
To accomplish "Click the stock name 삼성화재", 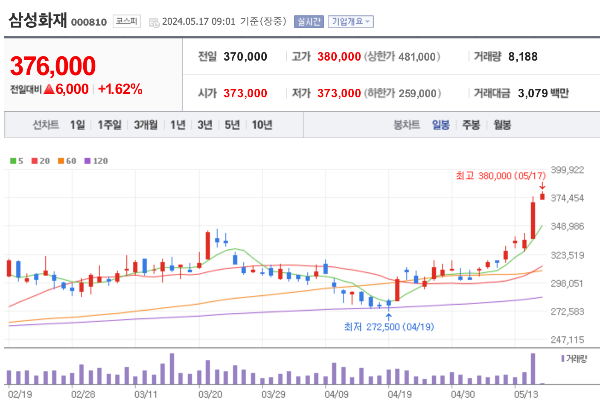I will [38, 20].
